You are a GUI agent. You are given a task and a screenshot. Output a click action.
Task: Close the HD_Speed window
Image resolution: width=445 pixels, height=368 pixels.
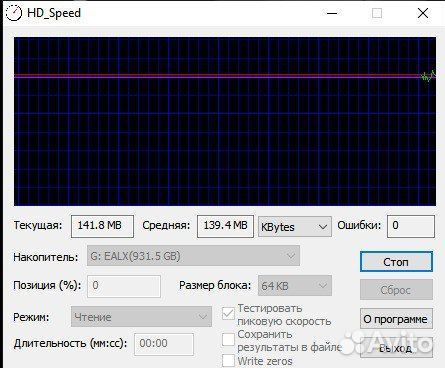point(423,13)
